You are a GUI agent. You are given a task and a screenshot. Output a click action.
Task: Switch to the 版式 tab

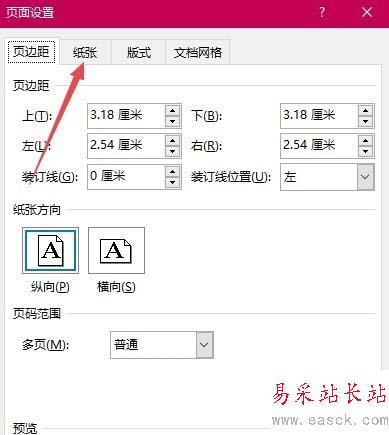(x=139, y=52)
